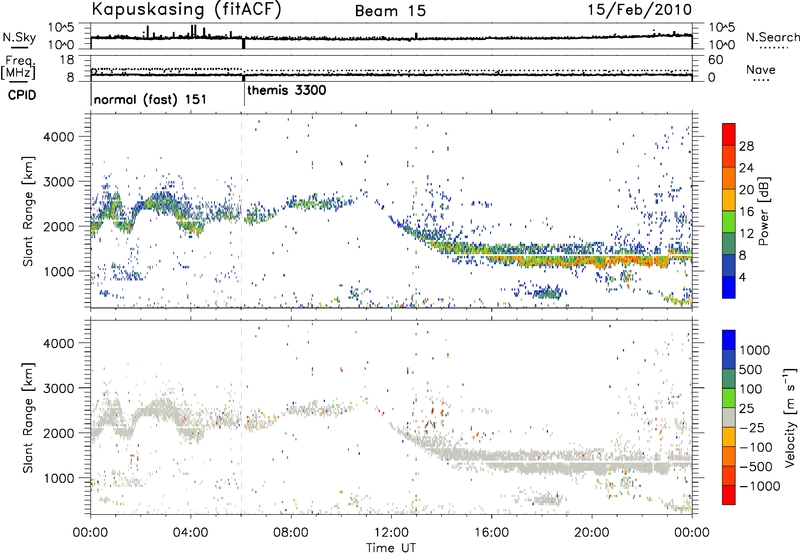Click the bright blue bottom power colorbar segment
This screenshot has height=554, width=800.
coord(729,288)
